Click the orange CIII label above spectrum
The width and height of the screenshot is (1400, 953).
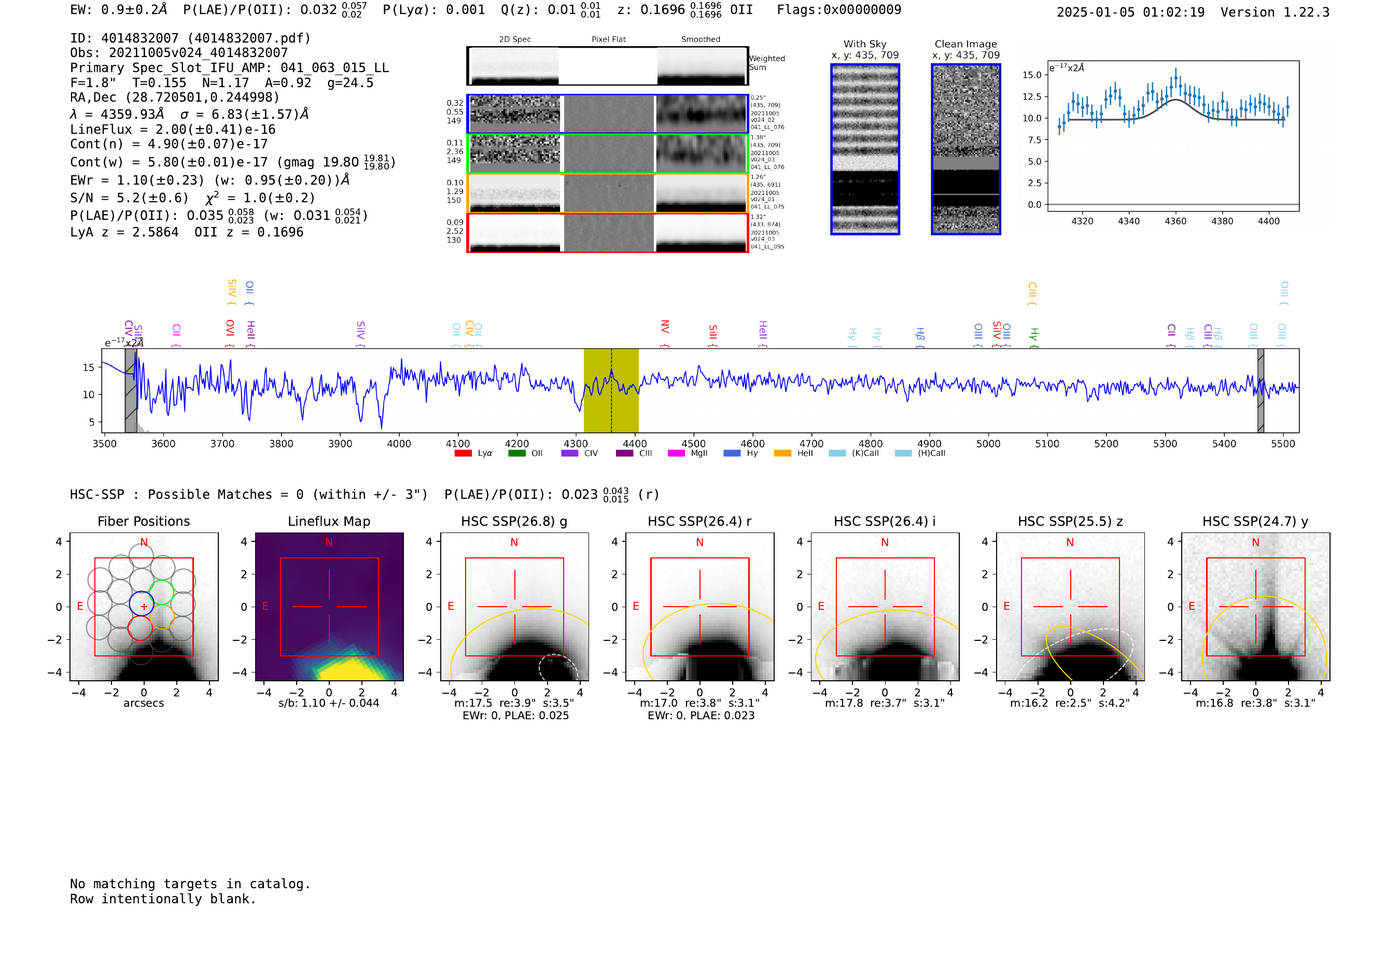click(1032, 293)
